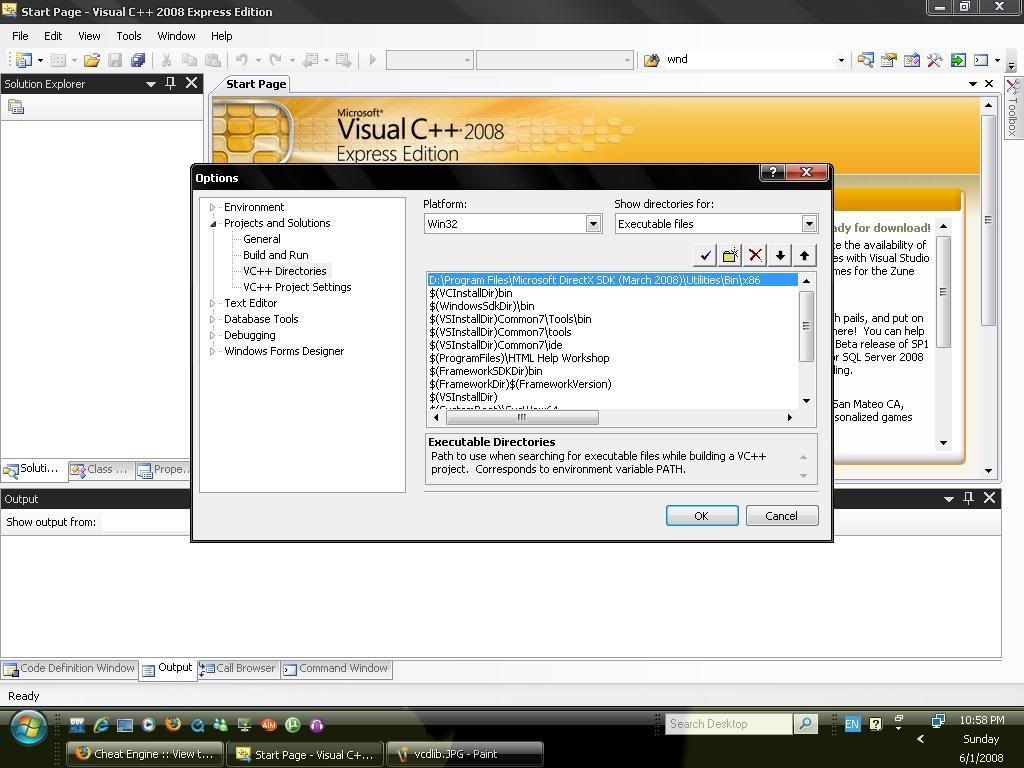Open the File menu
1024x768 pixels.
pos(20,36)
